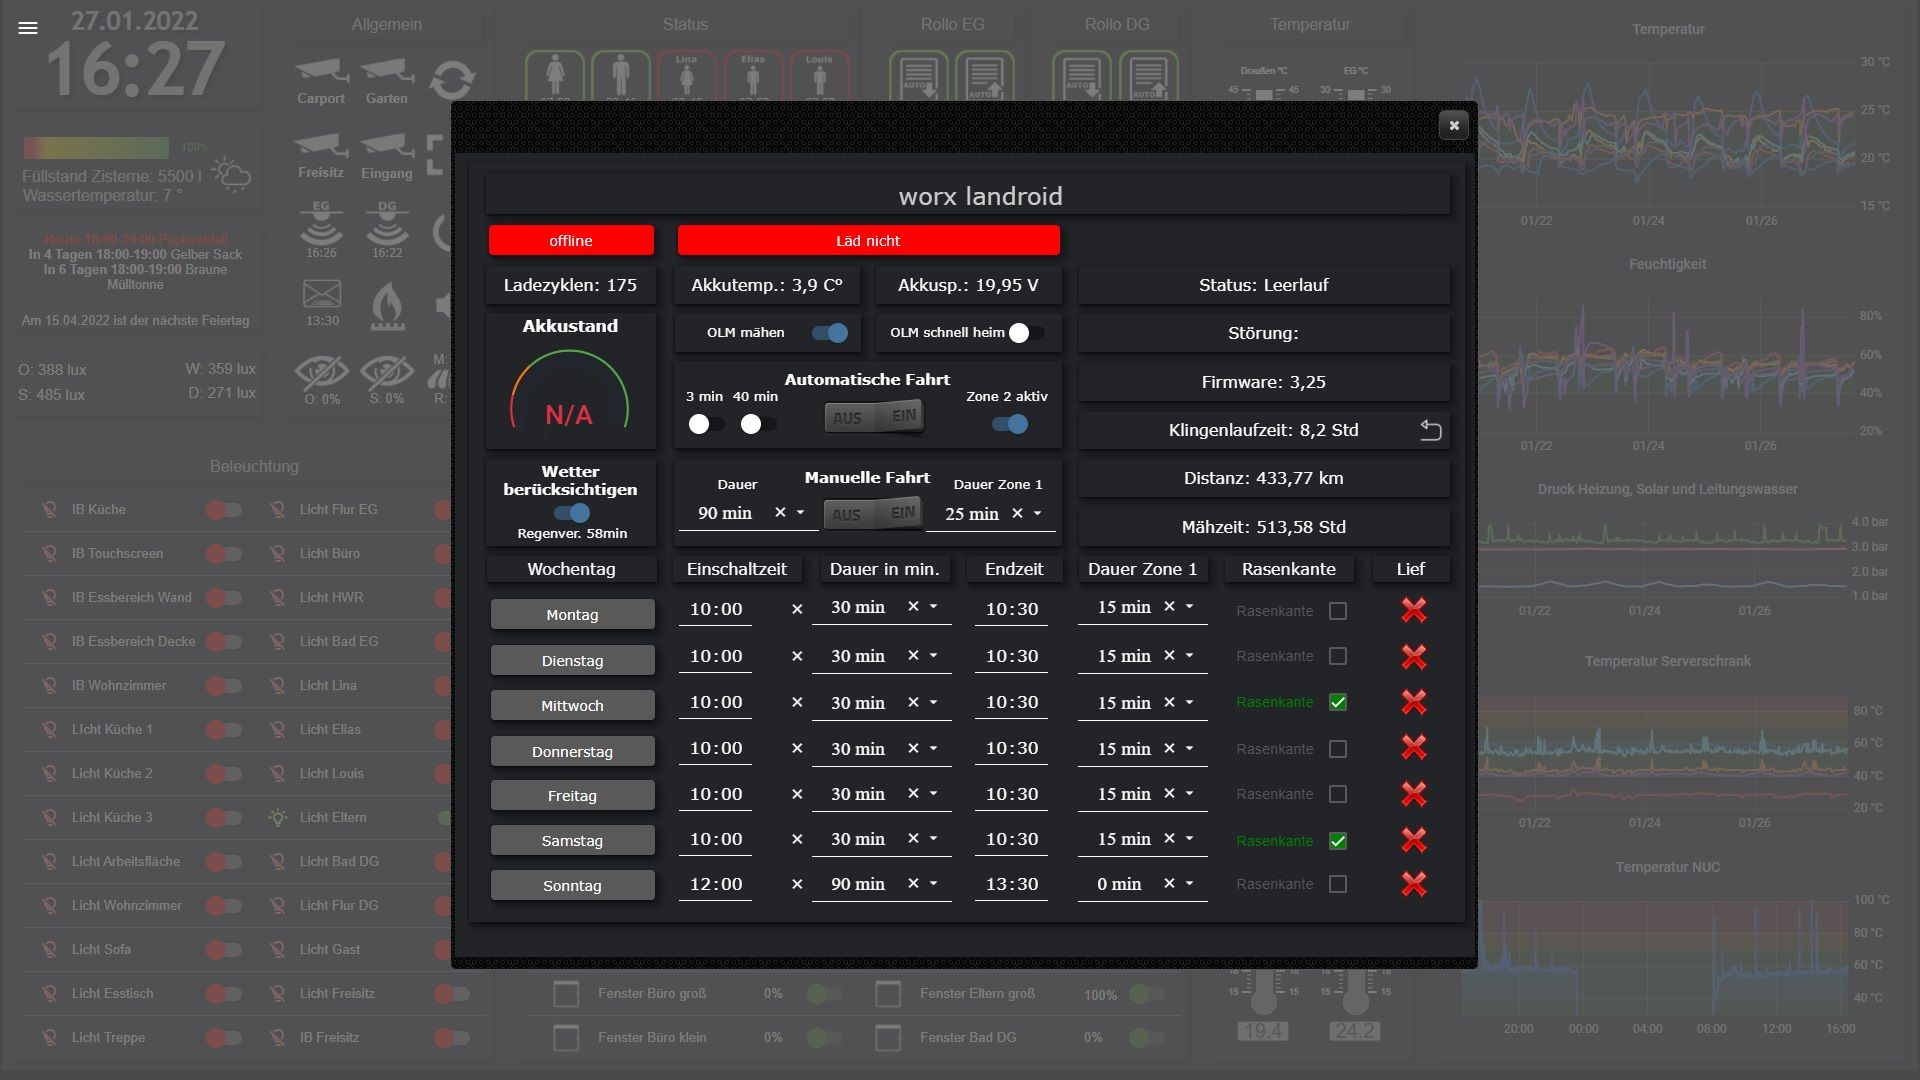Uncheck the Rasenkante box for Samstag

[1338, 841]
